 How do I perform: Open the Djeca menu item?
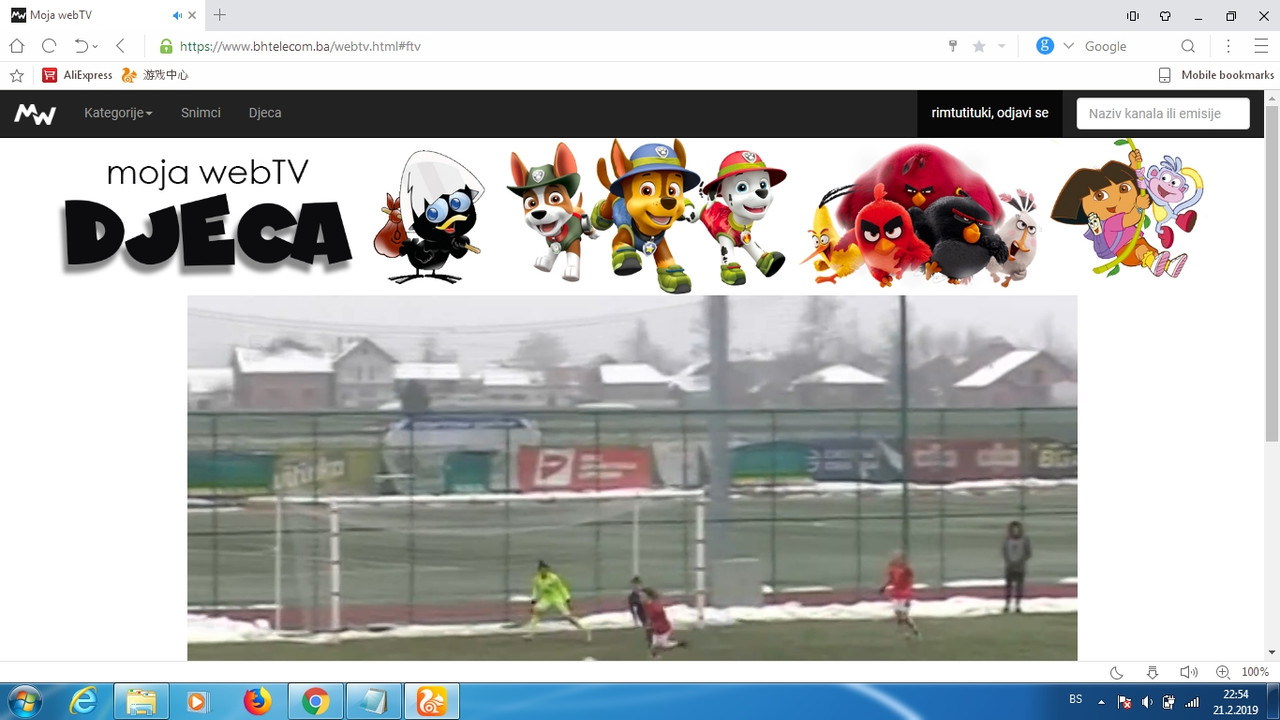265,113
